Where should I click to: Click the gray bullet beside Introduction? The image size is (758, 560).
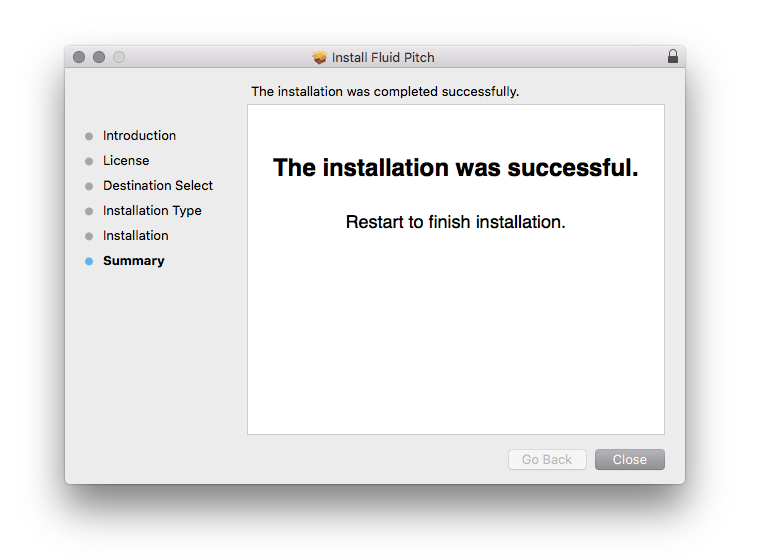(x=89, y=136)
